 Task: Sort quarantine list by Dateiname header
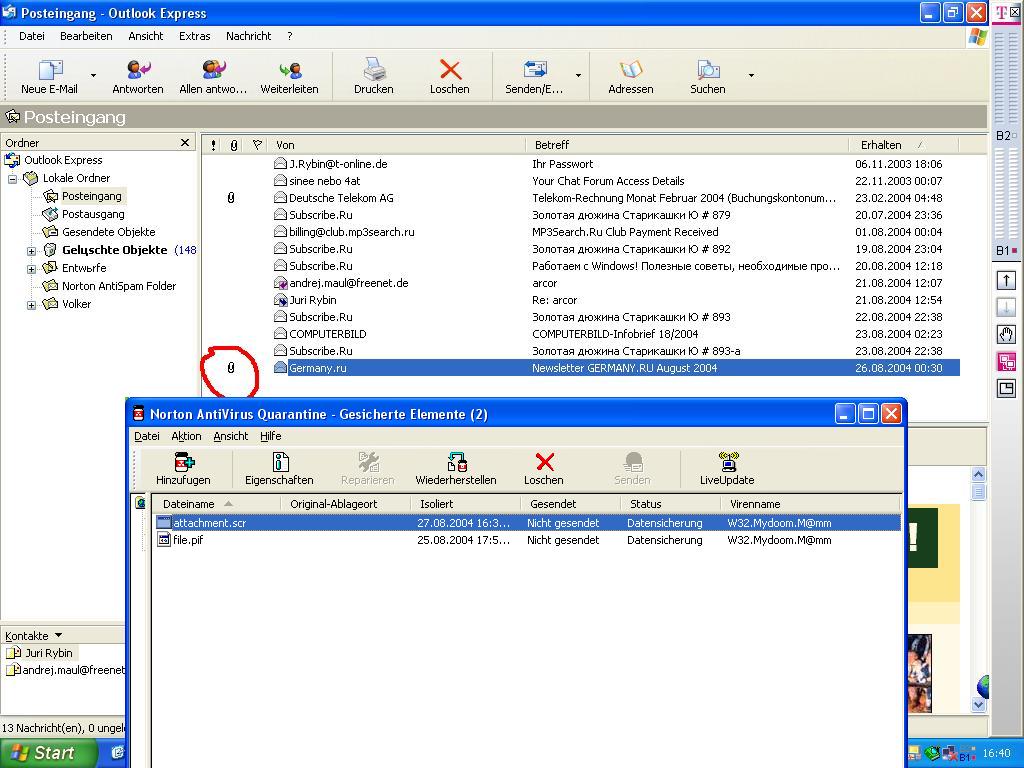coord(216,504)
